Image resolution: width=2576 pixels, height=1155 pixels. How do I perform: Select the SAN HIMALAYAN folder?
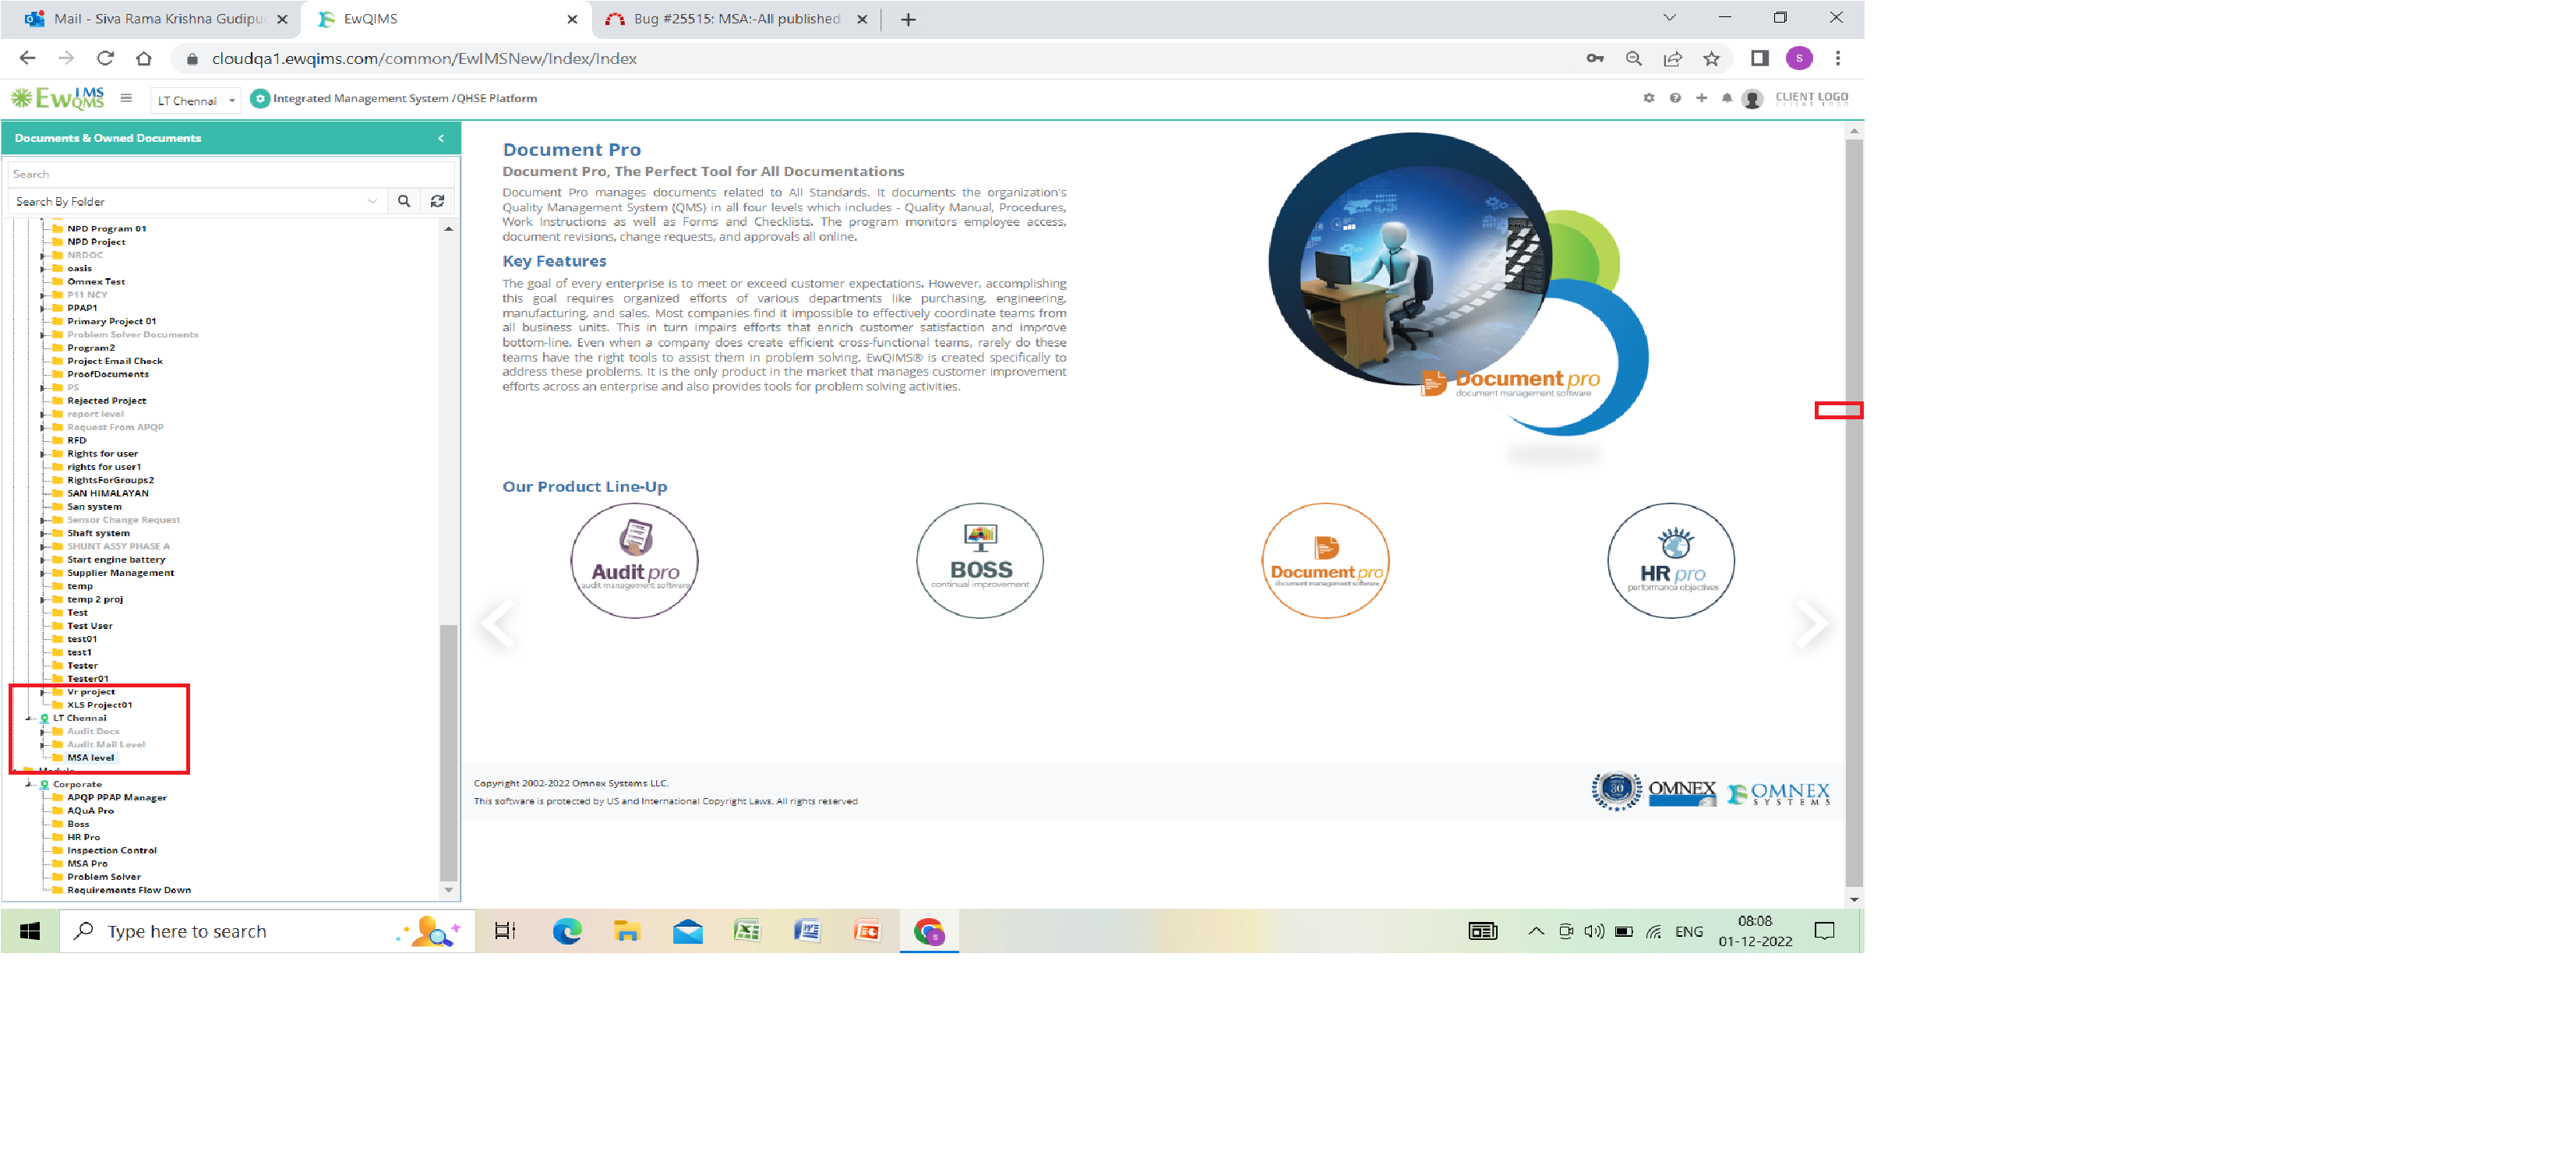107,493
